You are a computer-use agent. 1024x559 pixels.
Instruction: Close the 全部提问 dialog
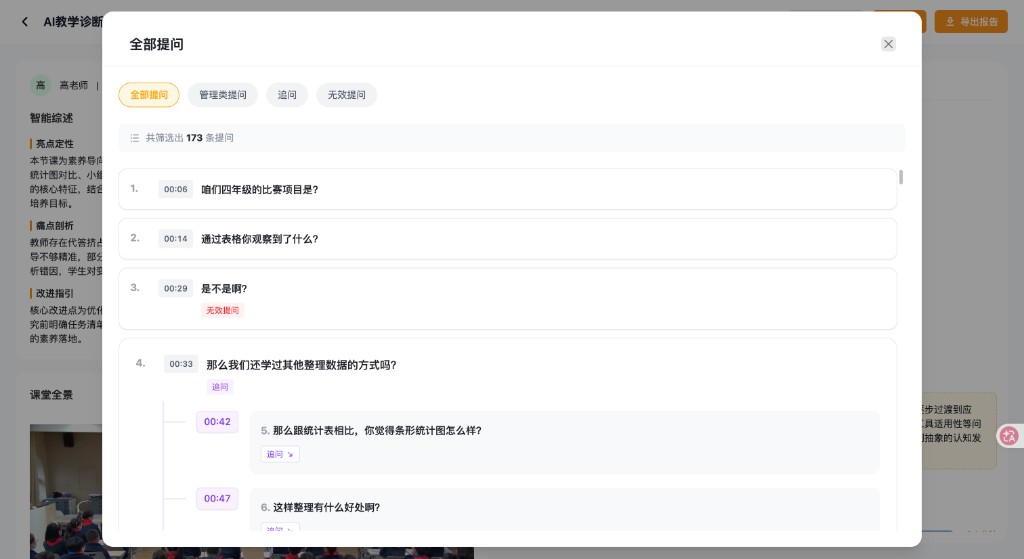888,44
